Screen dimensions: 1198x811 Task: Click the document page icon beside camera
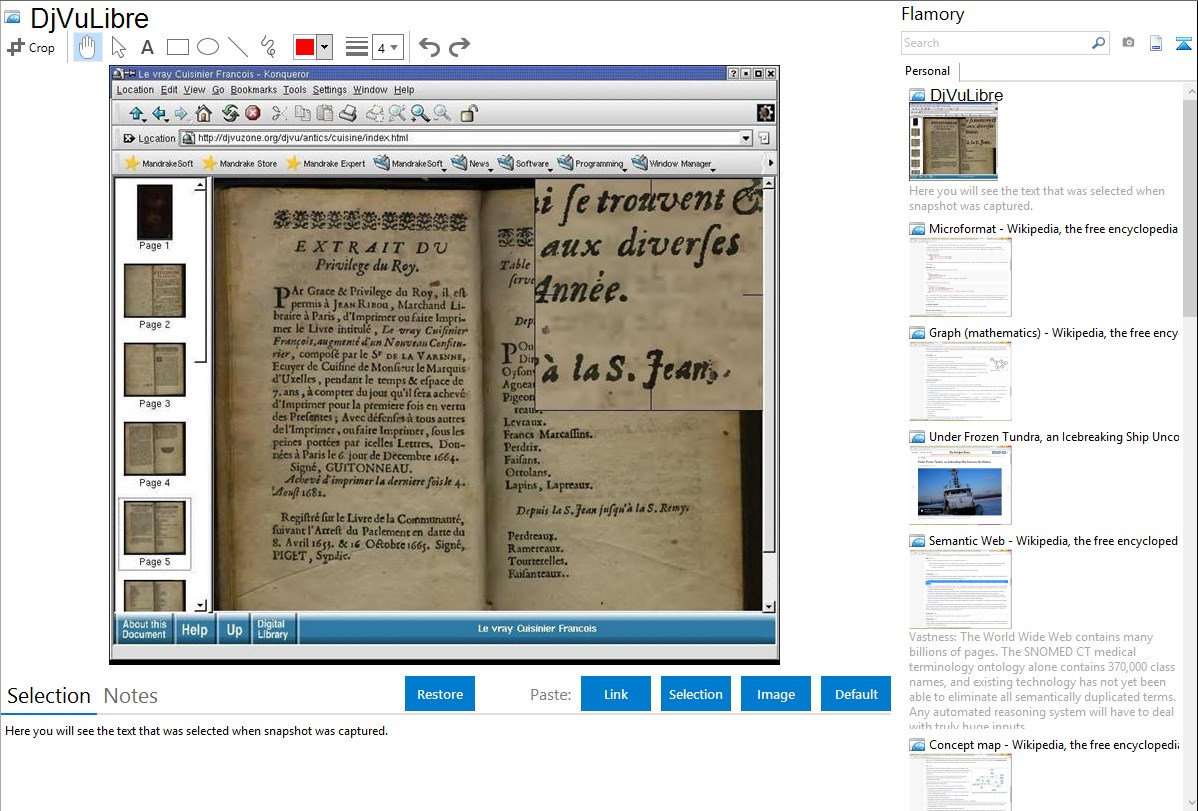[1156, 43]
